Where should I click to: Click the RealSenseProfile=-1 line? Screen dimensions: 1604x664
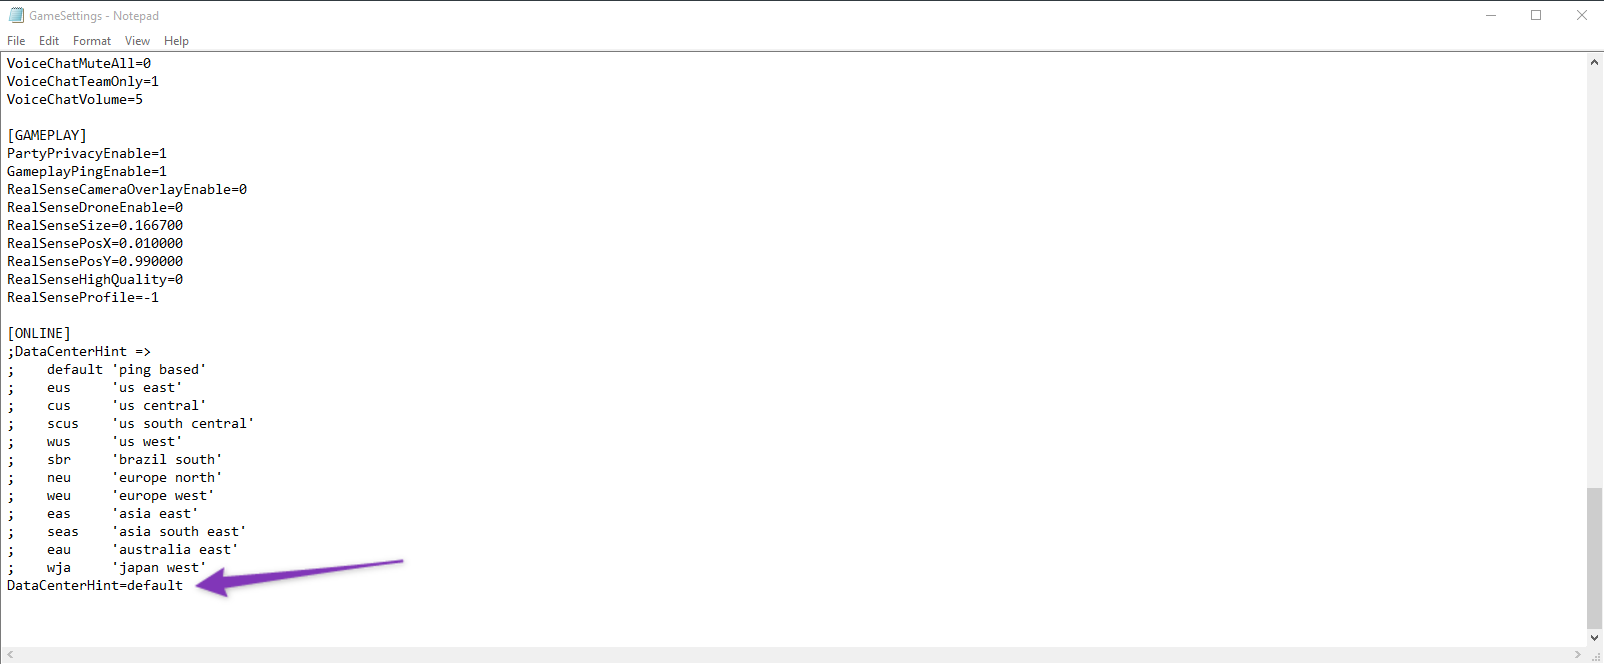(83, 298)
